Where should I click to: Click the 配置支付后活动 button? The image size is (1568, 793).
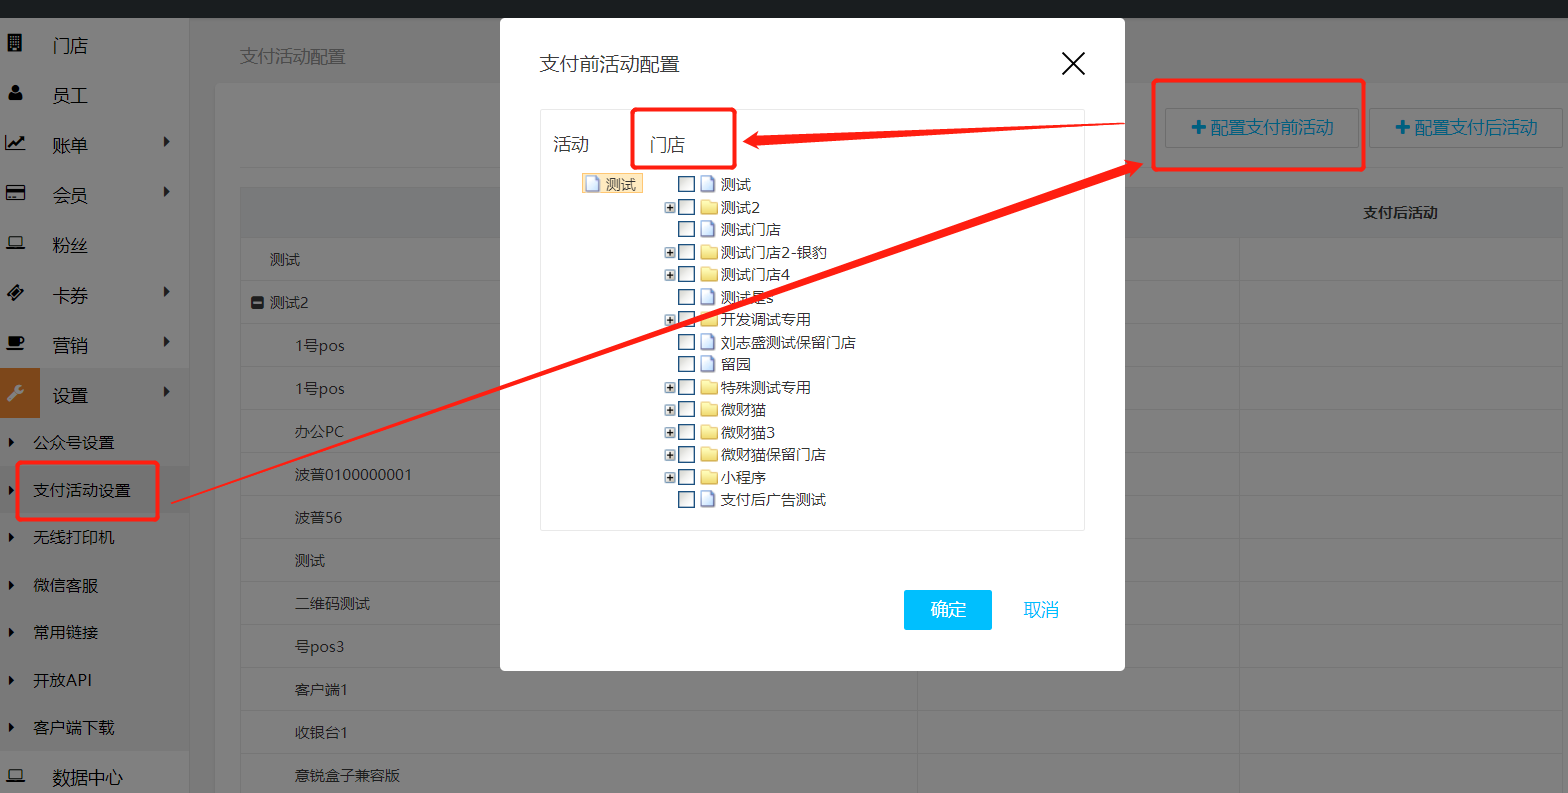(x=1466, y=128)
